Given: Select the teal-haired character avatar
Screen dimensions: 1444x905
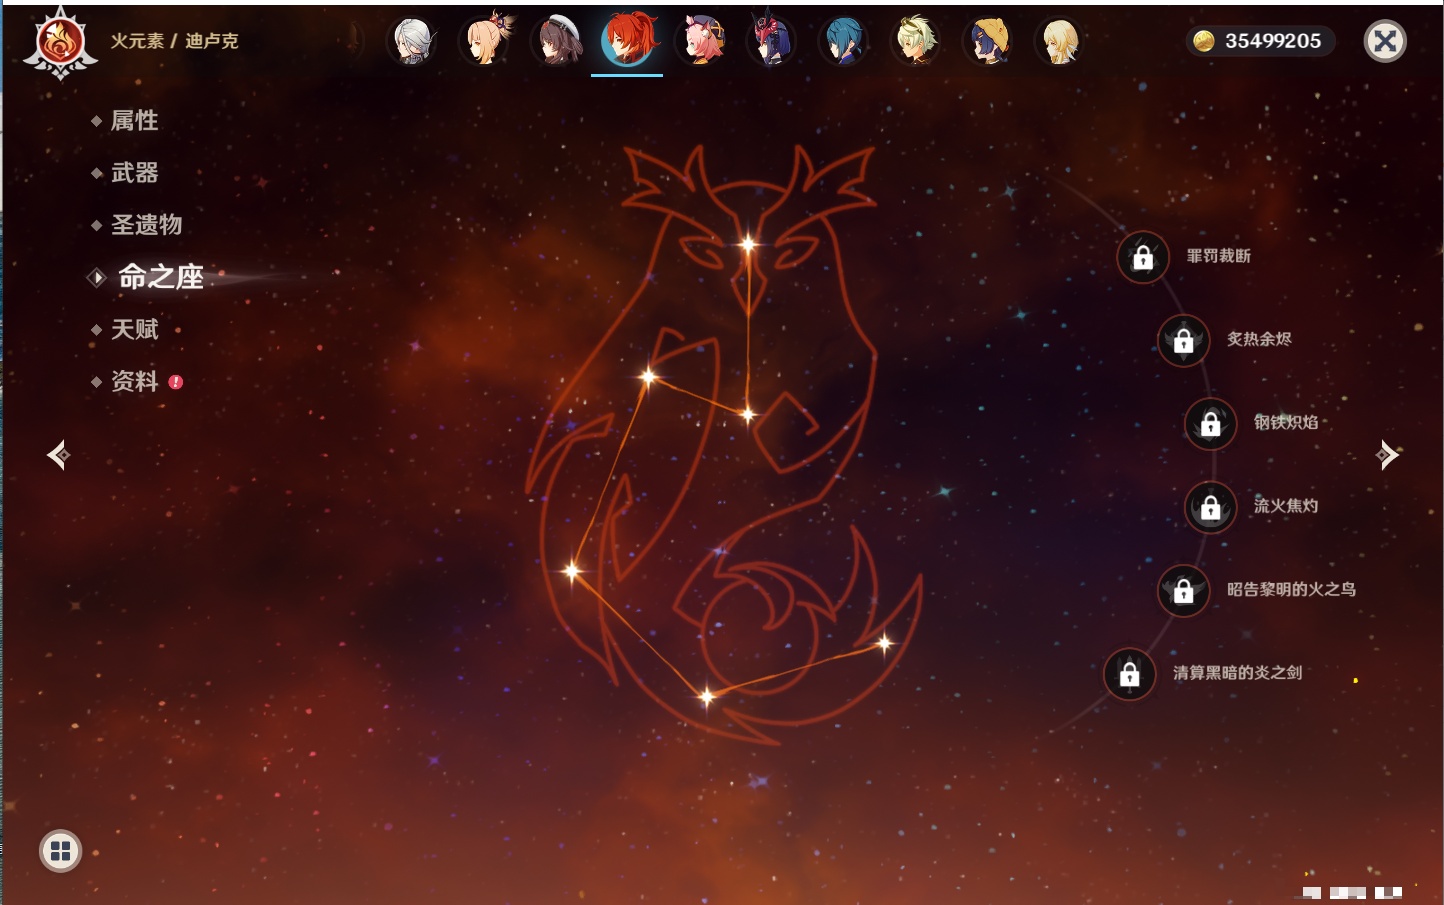Looking at the screenshot, I should [843, 41].
